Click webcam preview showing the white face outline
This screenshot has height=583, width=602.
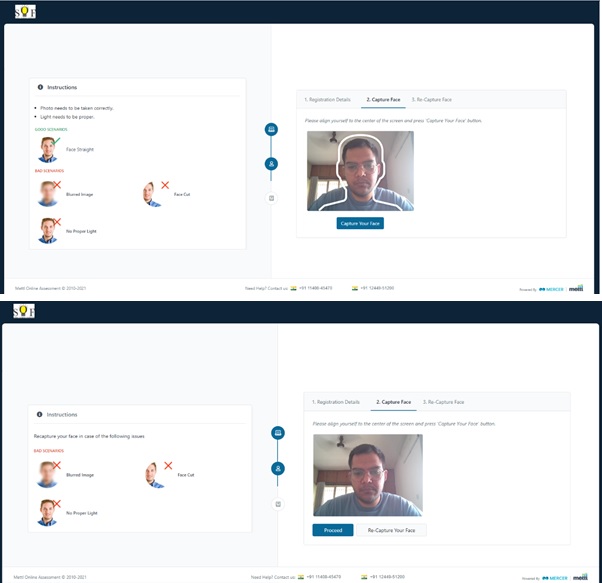[x=360, y=171]
